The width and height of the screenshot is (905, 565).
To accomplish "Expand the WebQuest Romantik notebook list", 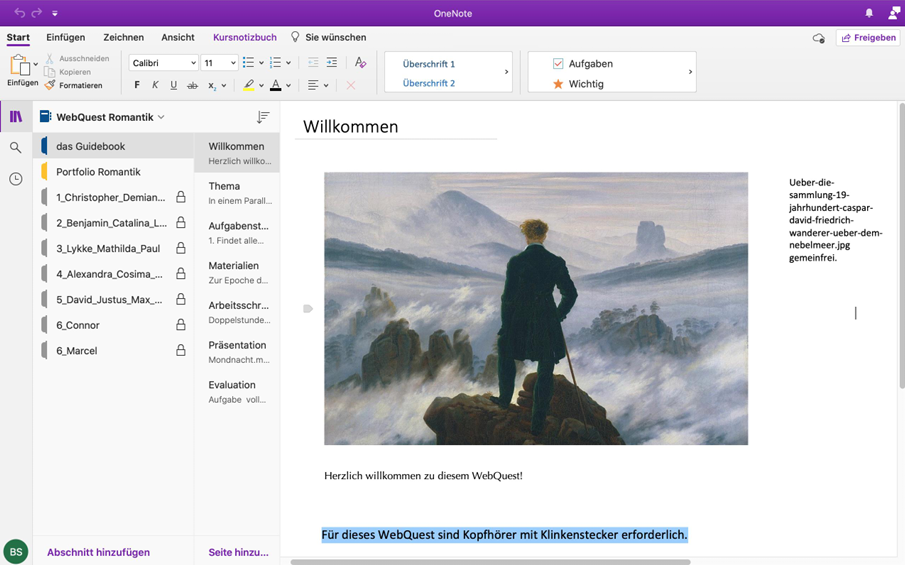I will click(x=161, y=117).
